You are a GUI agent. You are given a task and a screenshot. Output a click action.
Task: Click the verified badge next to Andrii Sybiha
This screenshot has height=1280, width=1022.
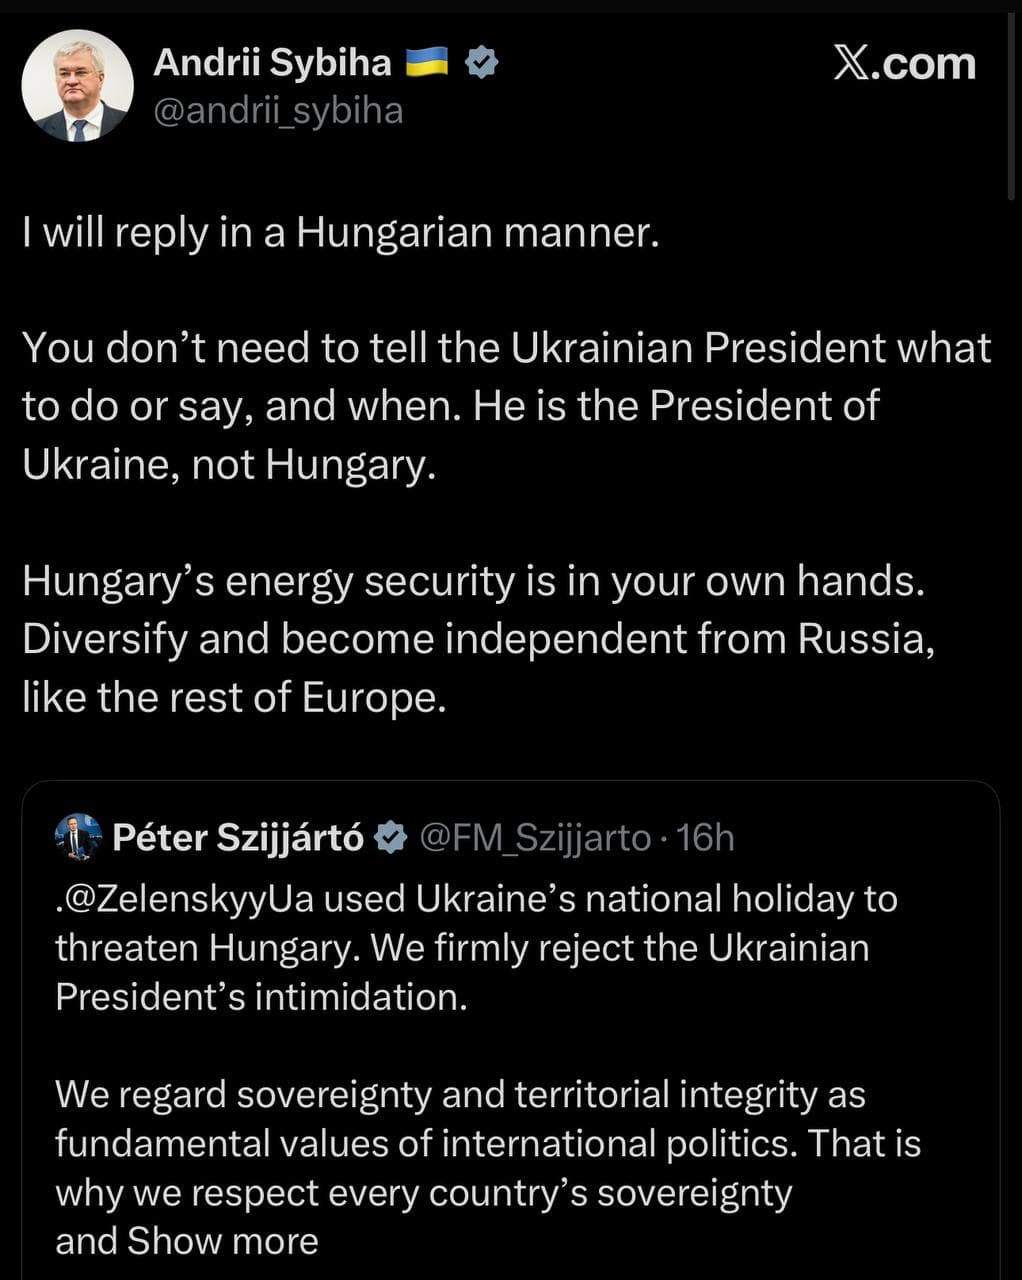click(x=483, y=62)
